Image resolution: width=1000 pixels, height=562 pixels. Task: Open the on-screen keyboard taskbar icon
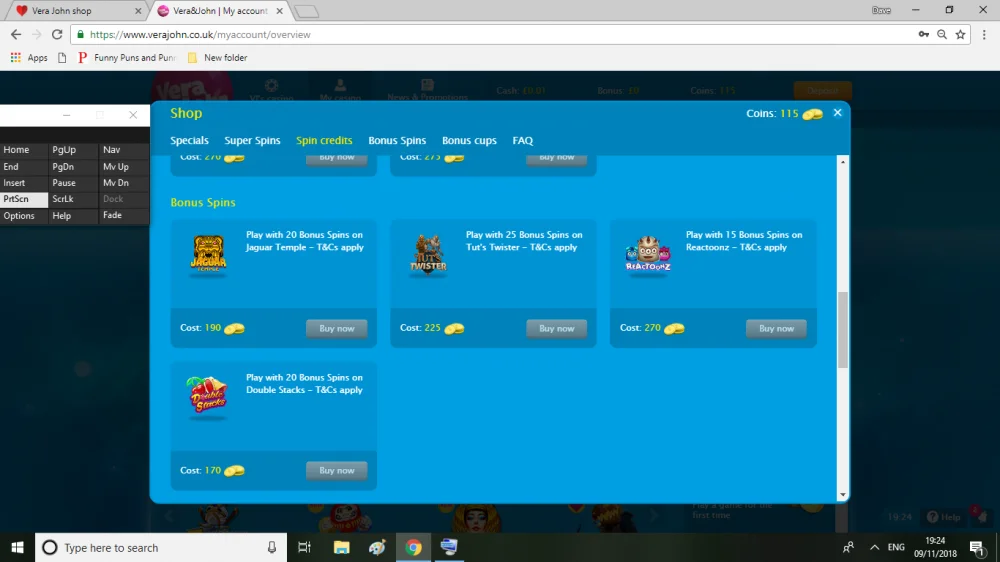tap(449, 547)
